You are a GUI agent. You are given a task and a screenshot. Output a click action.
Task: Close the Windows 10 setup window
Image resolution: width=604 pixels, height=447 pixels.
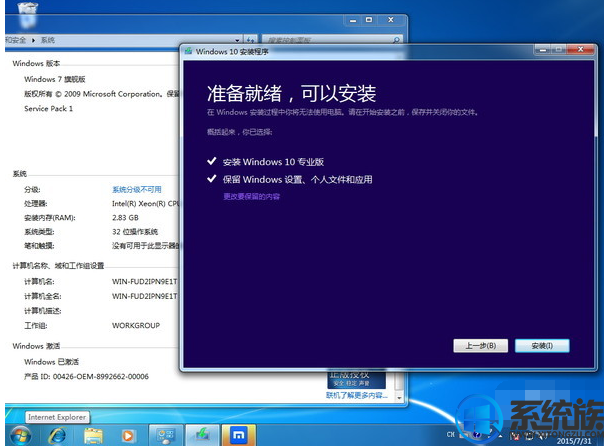pos(580,49)
